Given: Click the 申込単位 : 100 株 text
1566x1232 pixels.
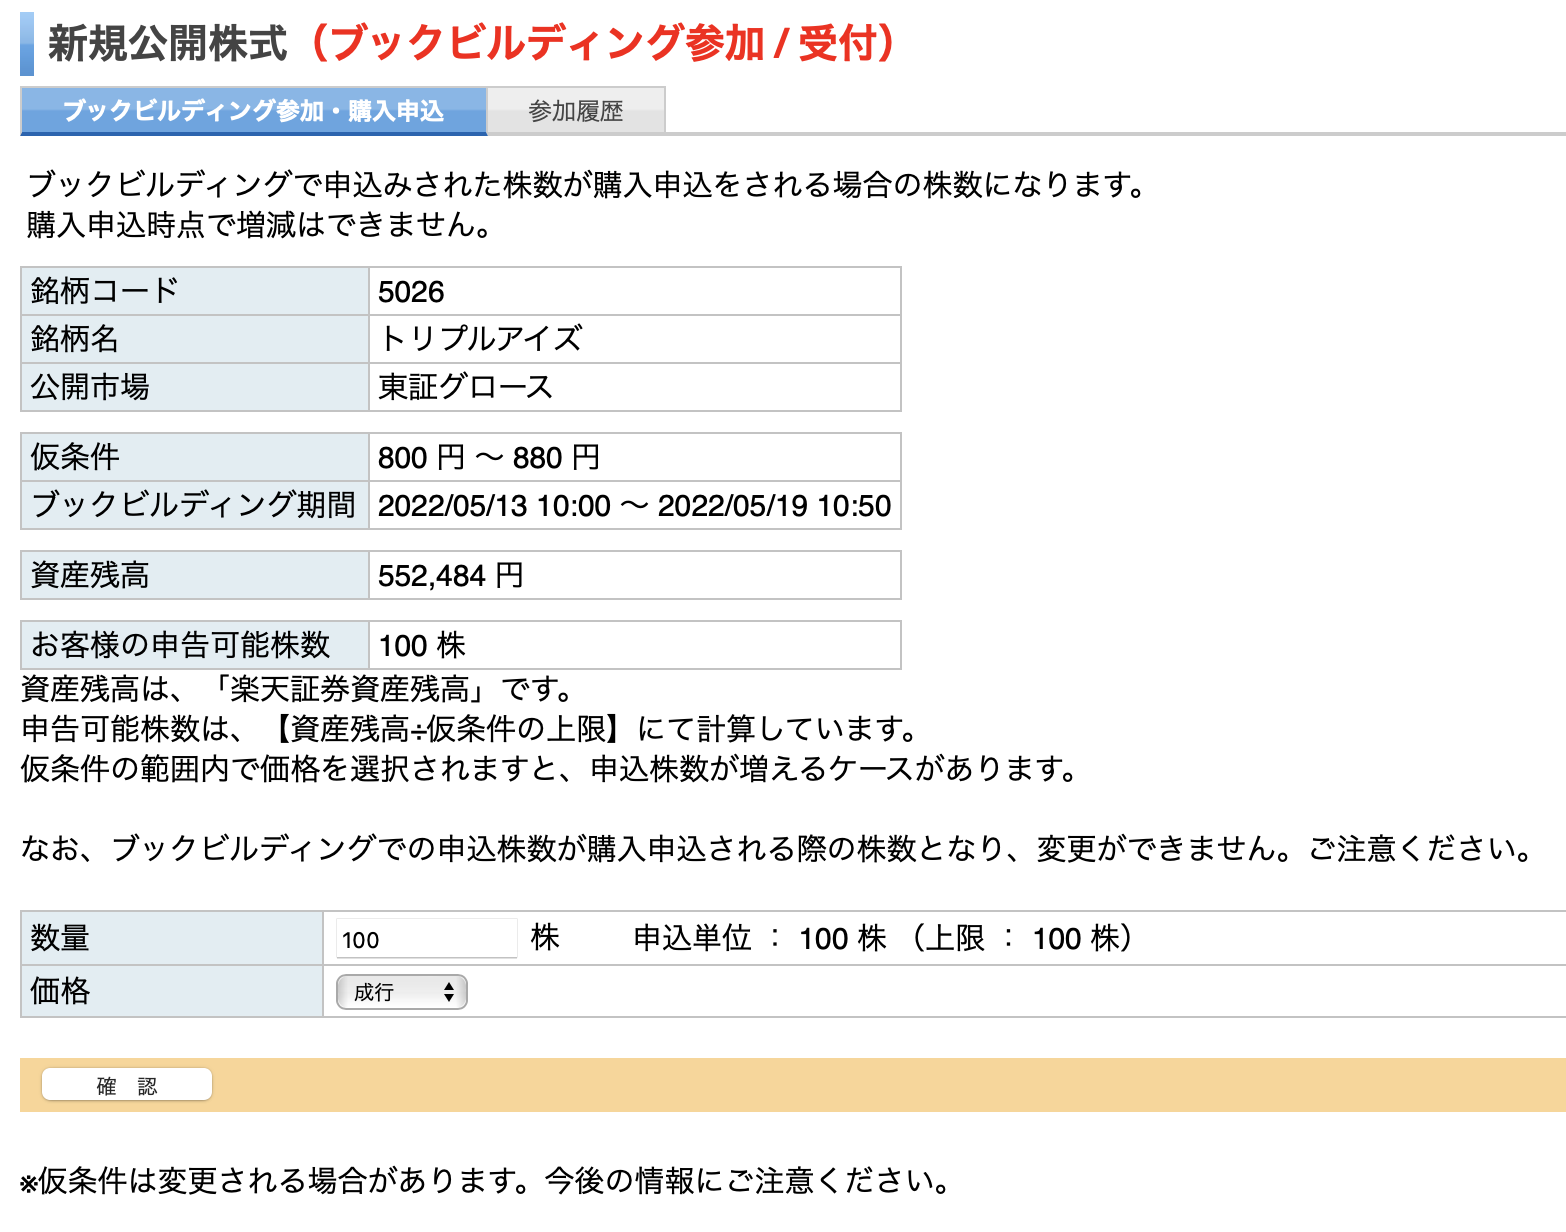Looking at the screenshot, I should tap(760, 938).
